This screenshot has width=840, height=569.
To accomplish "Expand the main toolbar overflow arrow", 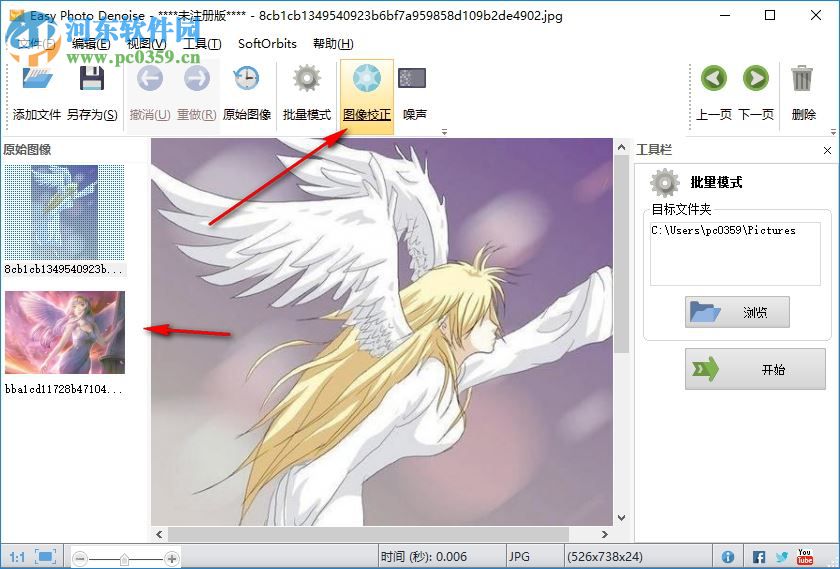I will (x=444, y=131).
